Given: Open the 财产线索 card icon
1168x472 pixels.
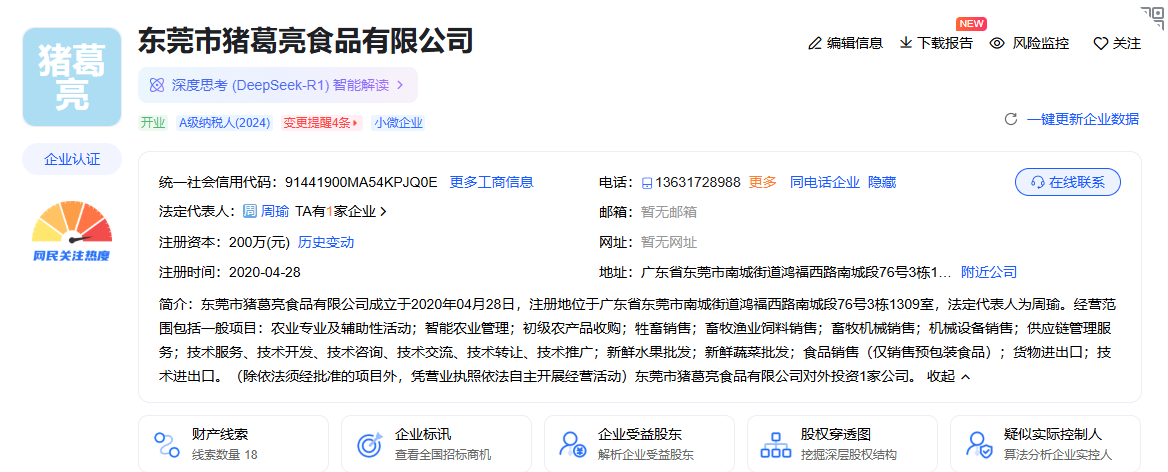Looking at the screenshot, I should (167, 444).
